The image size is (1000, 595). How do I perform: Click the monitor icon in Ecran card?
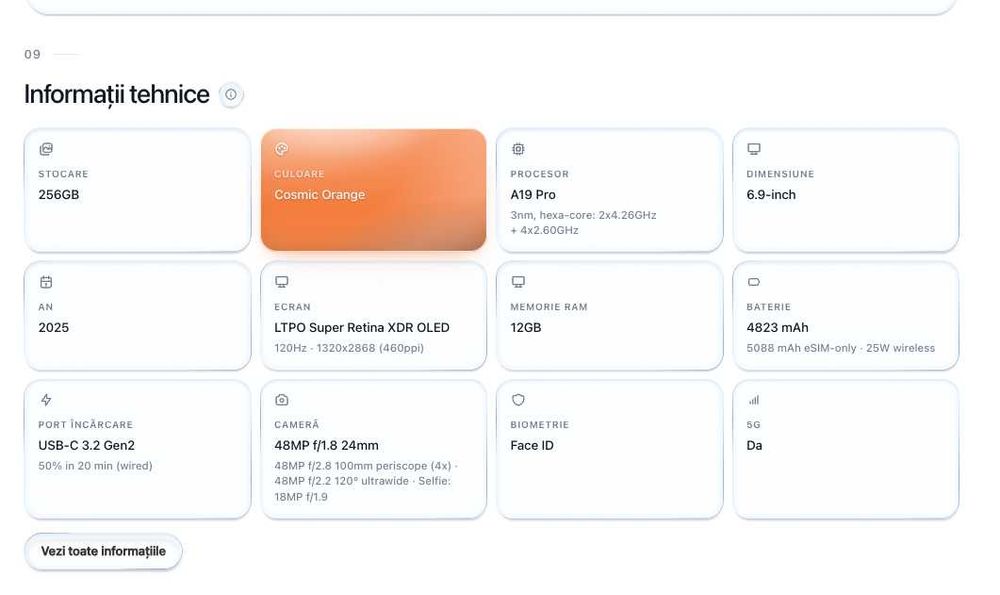click(x=281, y=282)
